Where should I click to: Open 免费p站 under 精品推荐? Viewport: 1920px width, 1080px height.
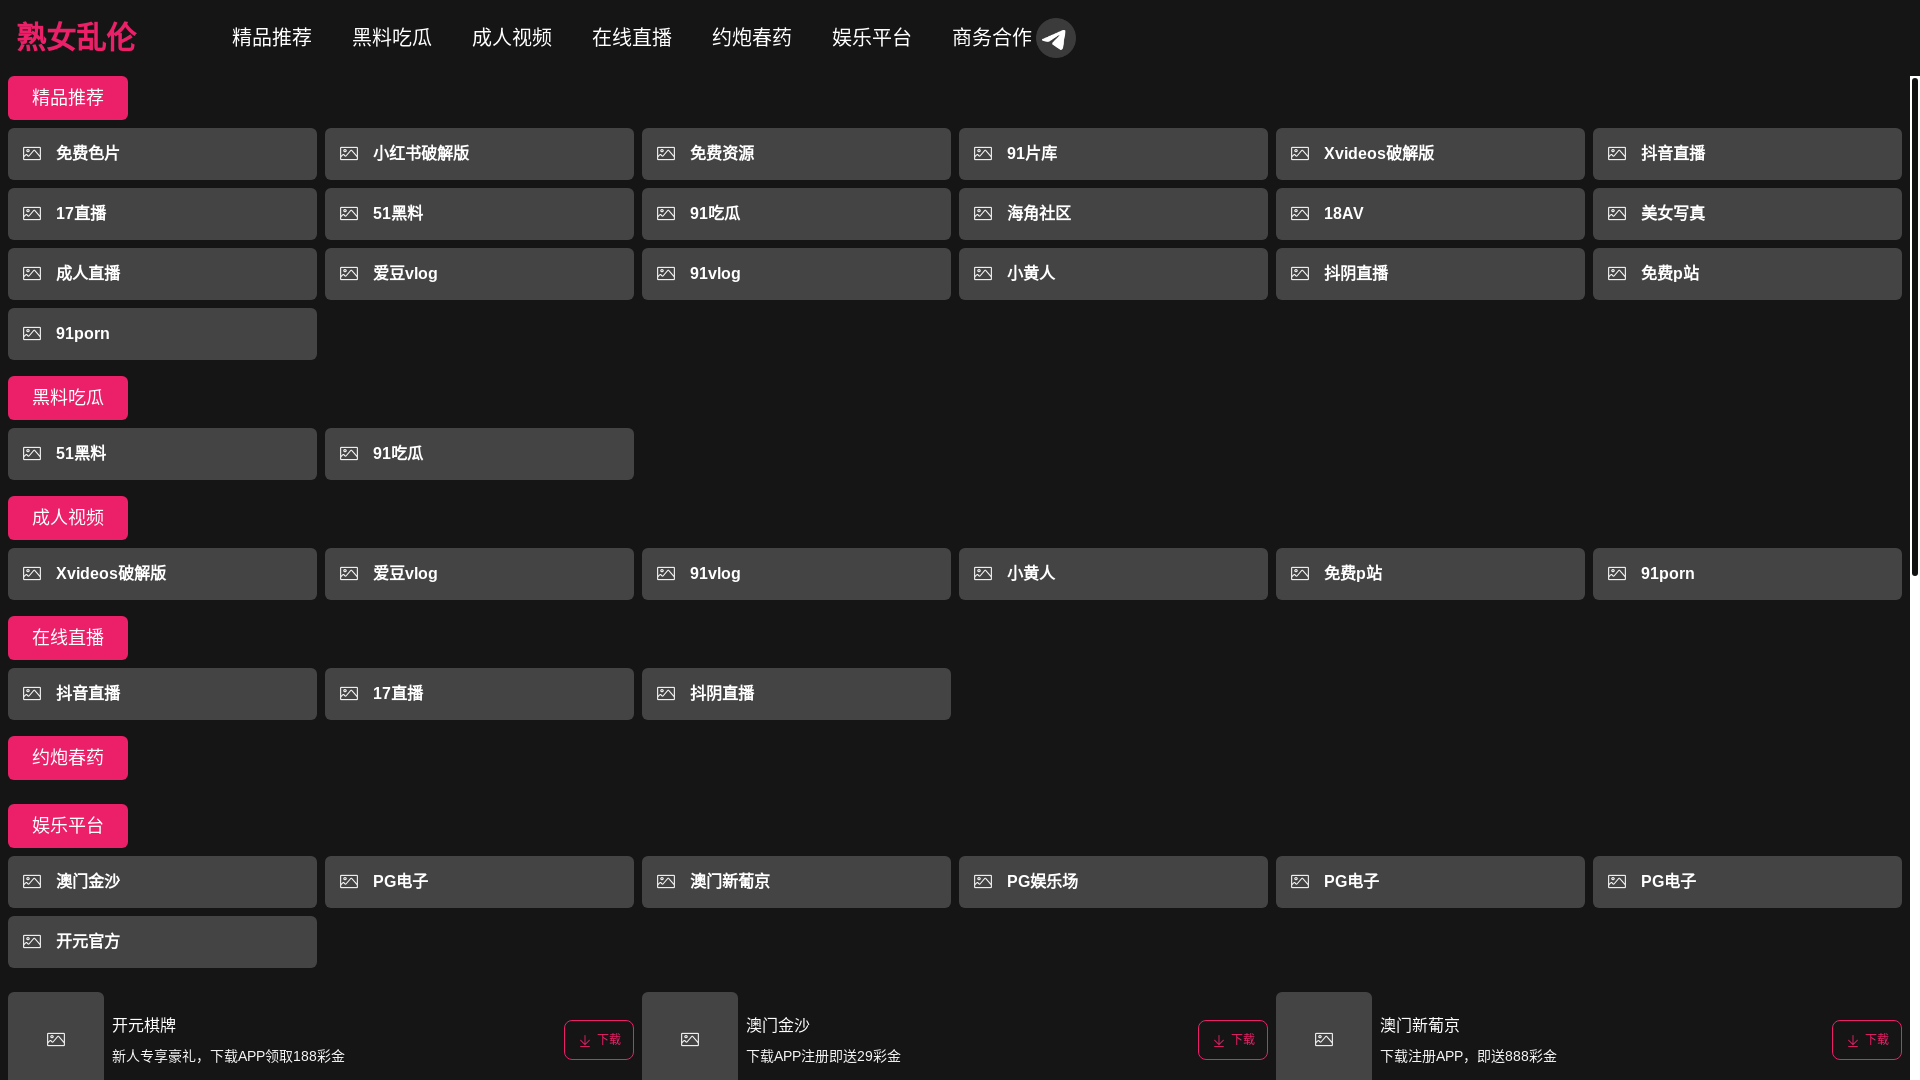click(1747, 274)
